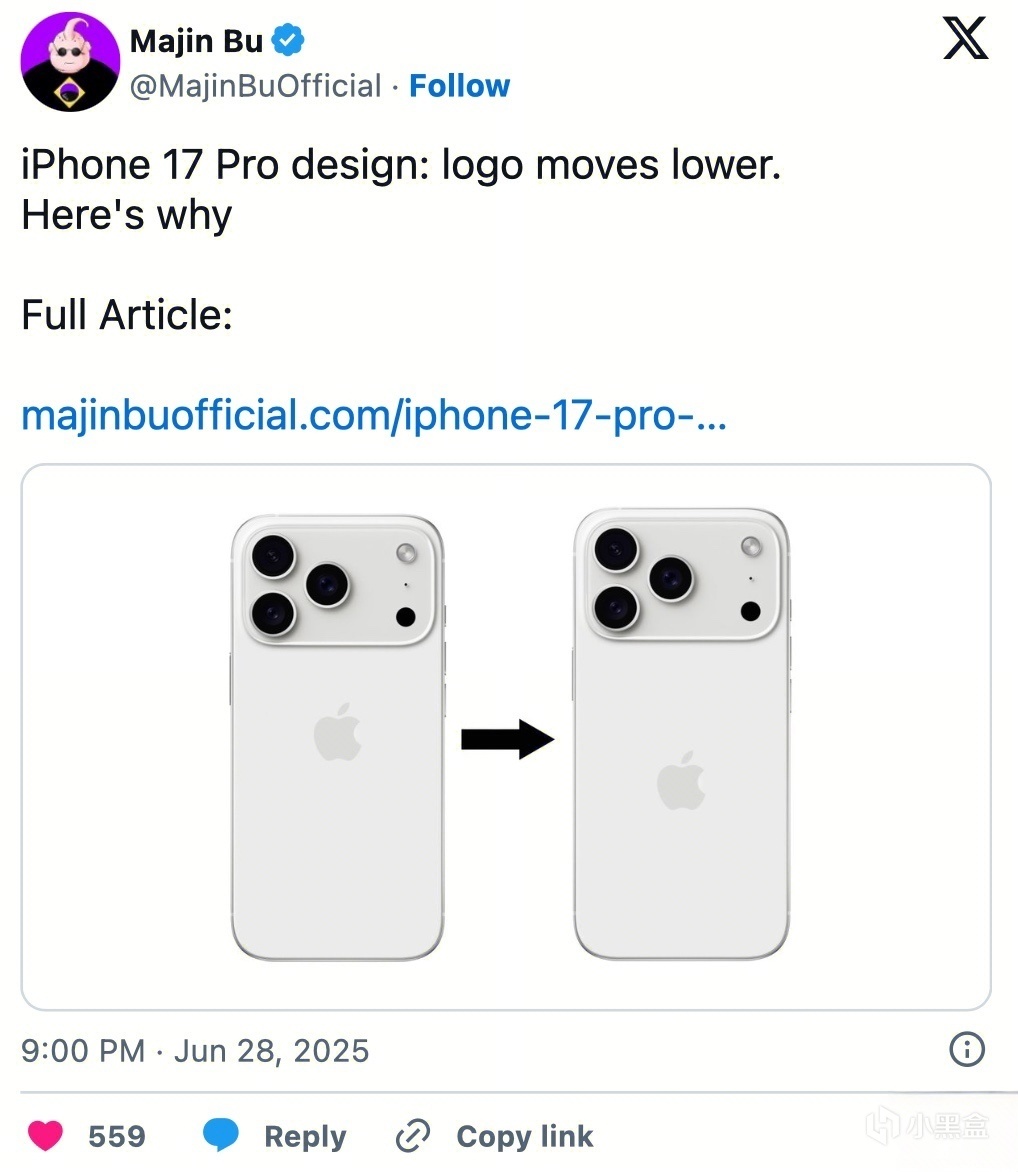Open the 9:00 PM Jun 28, 2025 timestamp
Image resolution: width=1018 pixels, height=1172 pixels.
click(x=195, y=1050)
